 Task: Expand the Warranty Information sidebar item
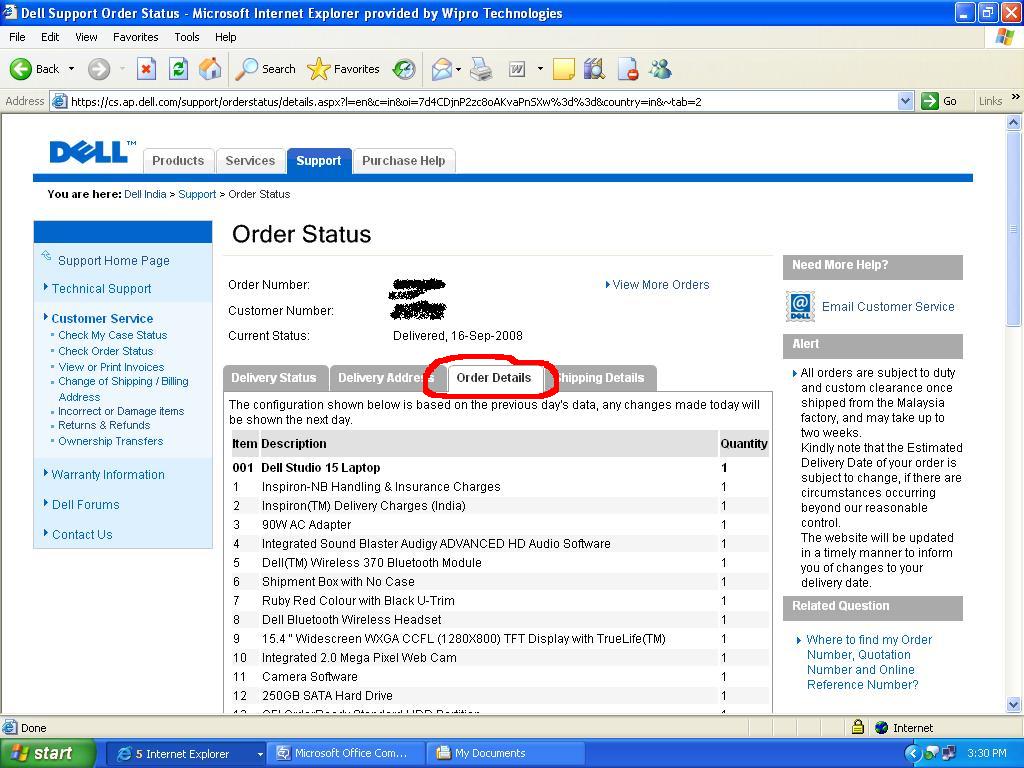(x=108, y=475)
